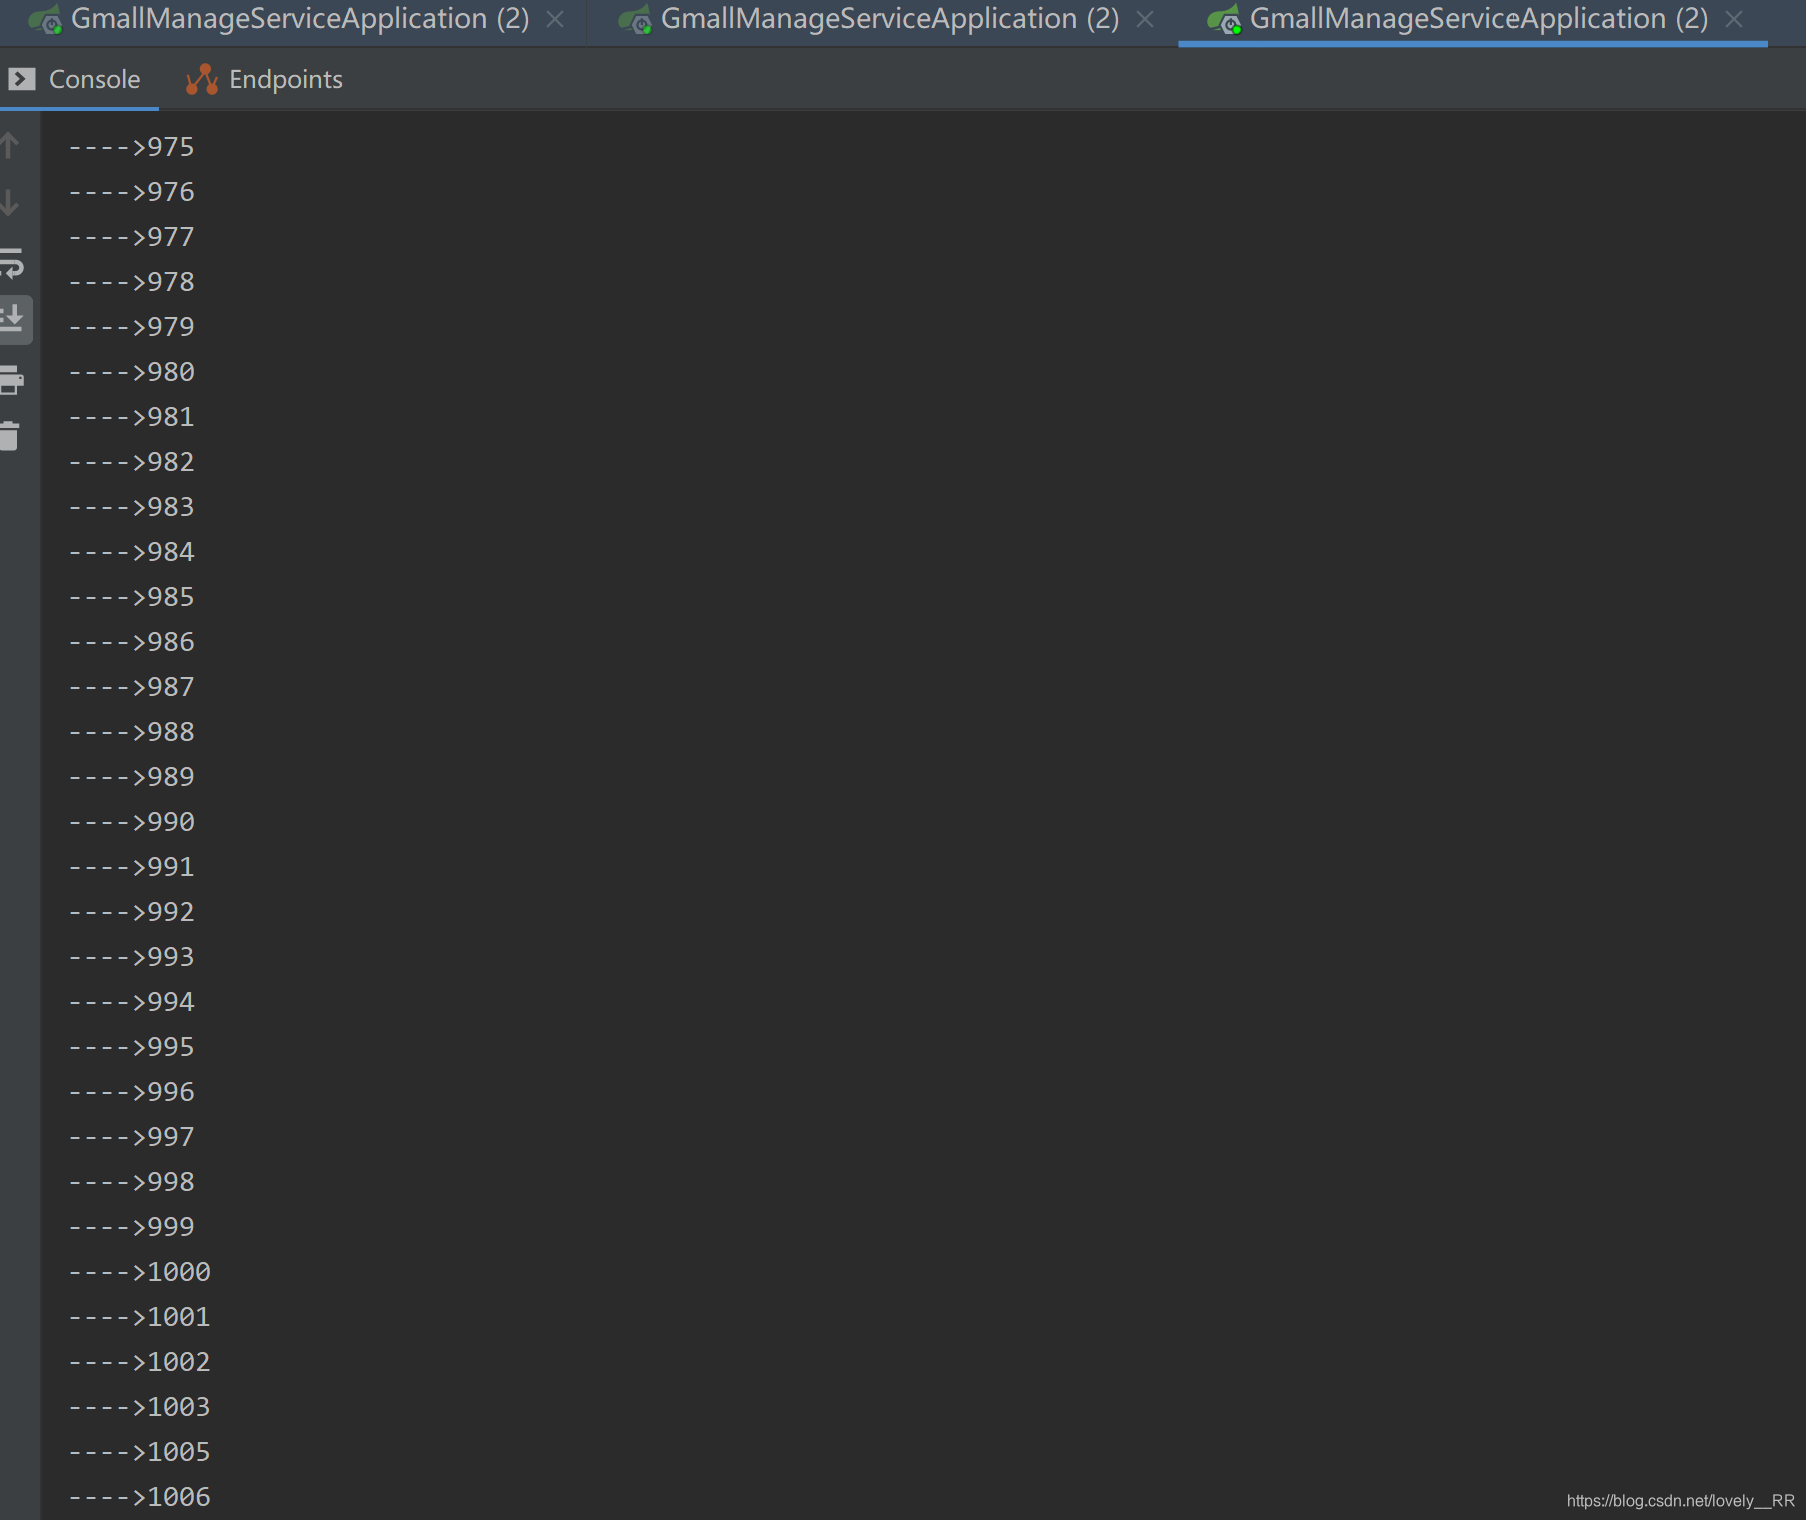The image size is (1806, 1520).
Task: Click console line ---->997
Action: point(131,1137)
